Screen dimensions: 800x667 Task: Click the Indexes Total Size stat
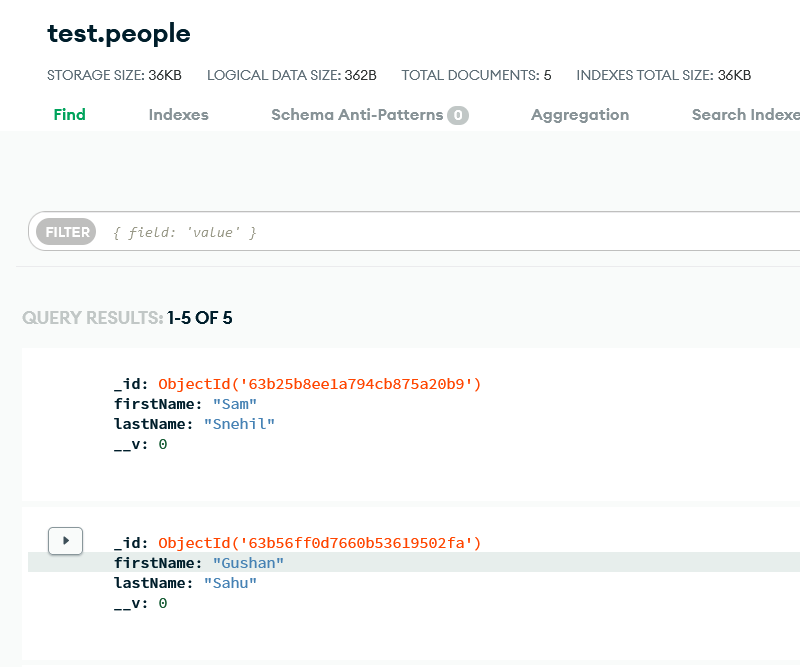(664, 75)
